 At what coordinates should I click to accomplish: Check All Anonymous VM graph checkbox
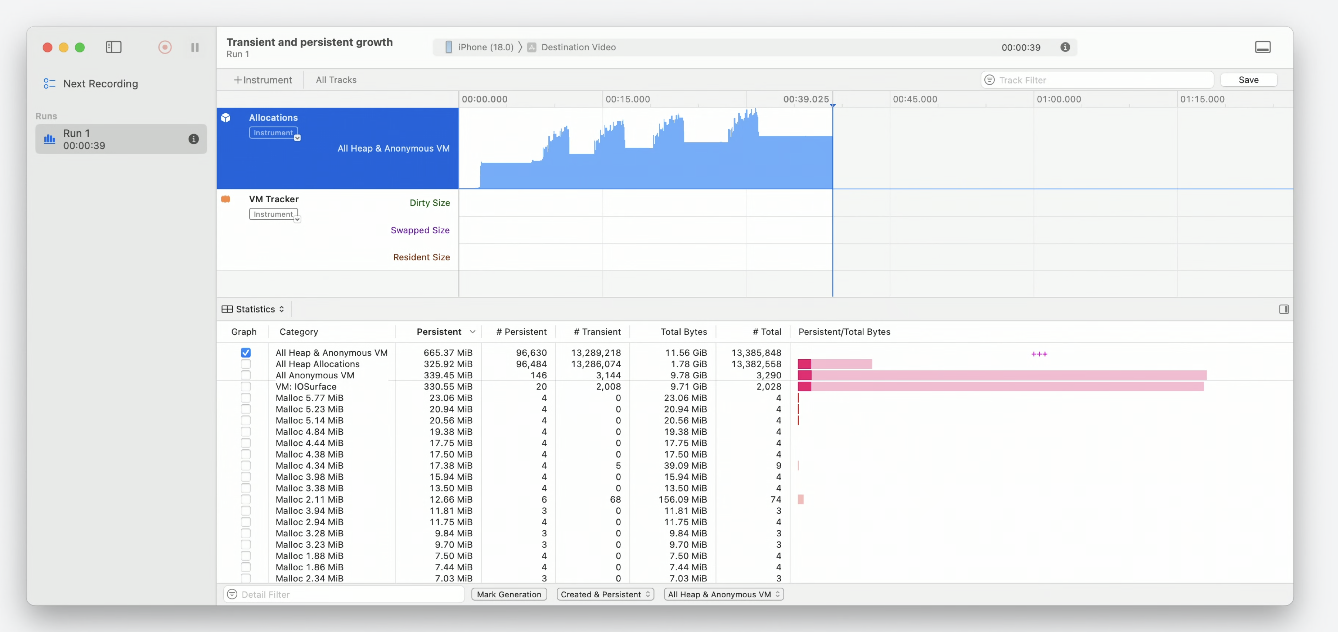[246, 376]
